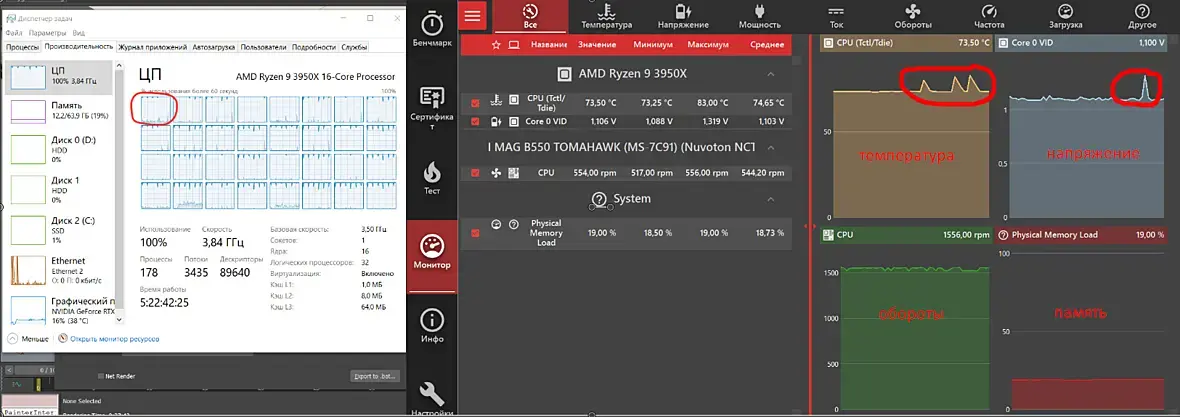The width and height of the screenshot is (1180, 417).
Task: Select Диск 0 (D:) in performance list
Action: click(x=60, y=149)
